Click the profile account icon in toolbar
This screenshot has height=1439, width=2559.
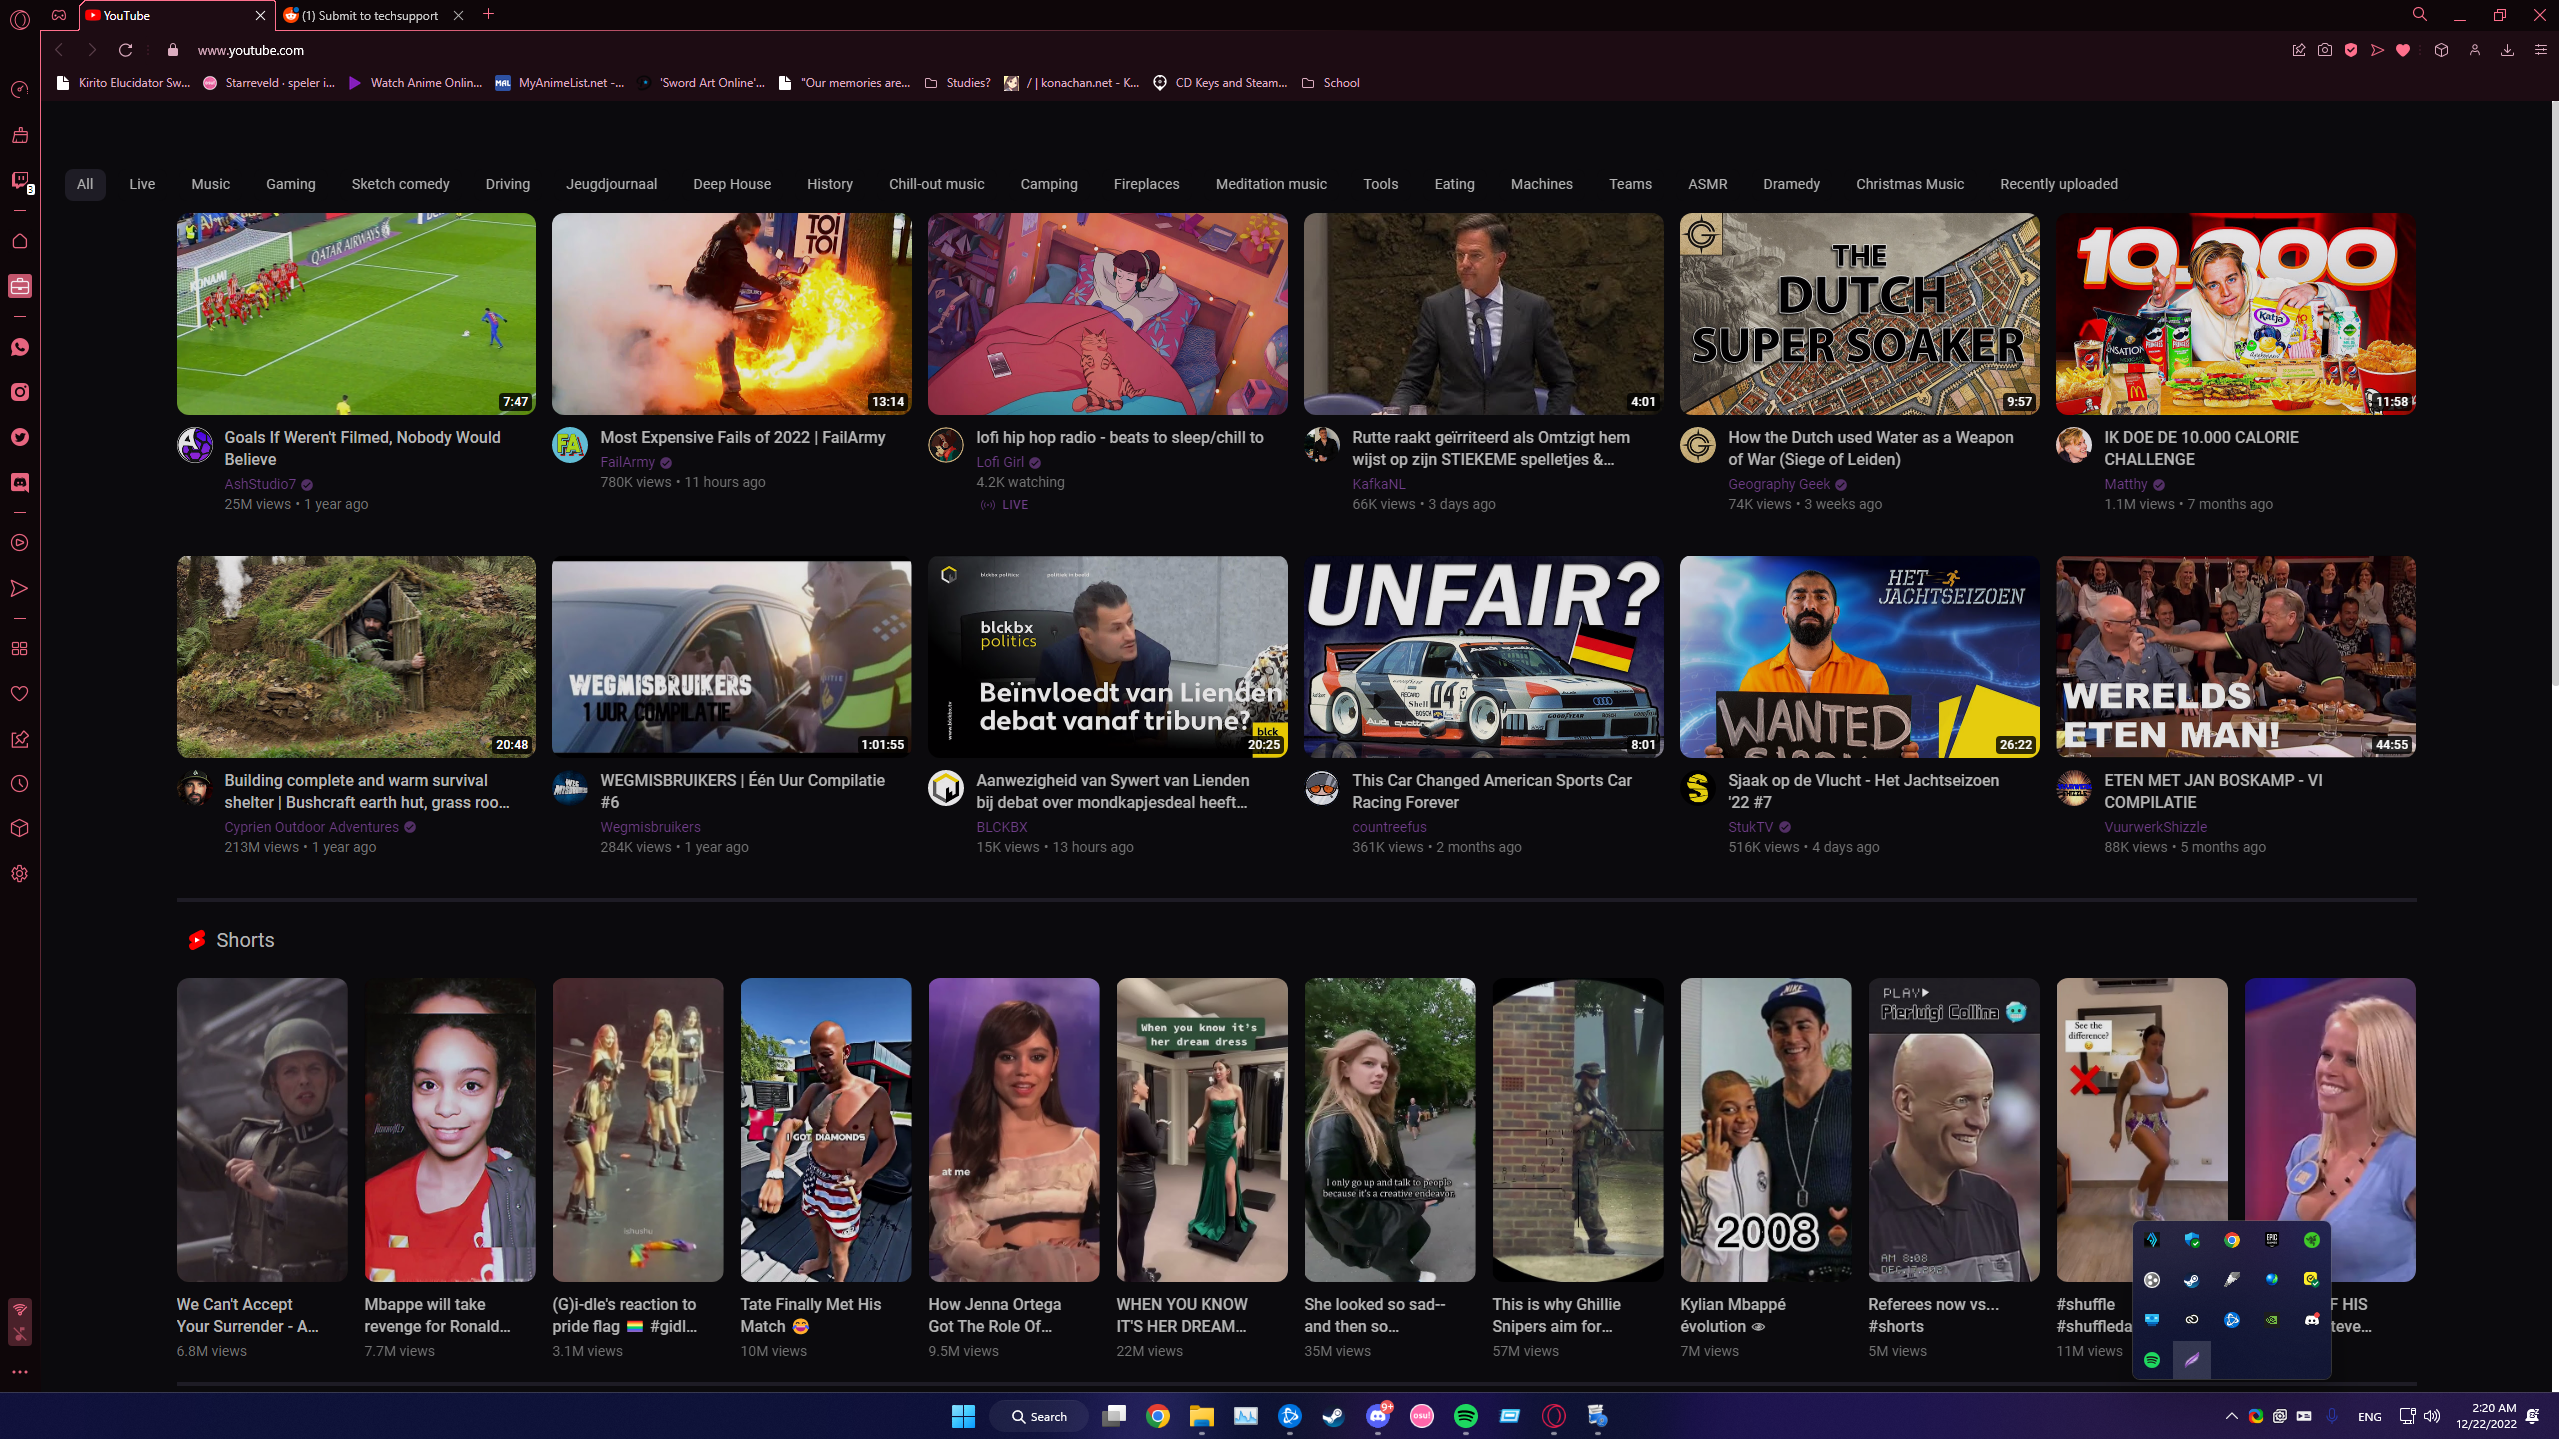point(2475,50)
